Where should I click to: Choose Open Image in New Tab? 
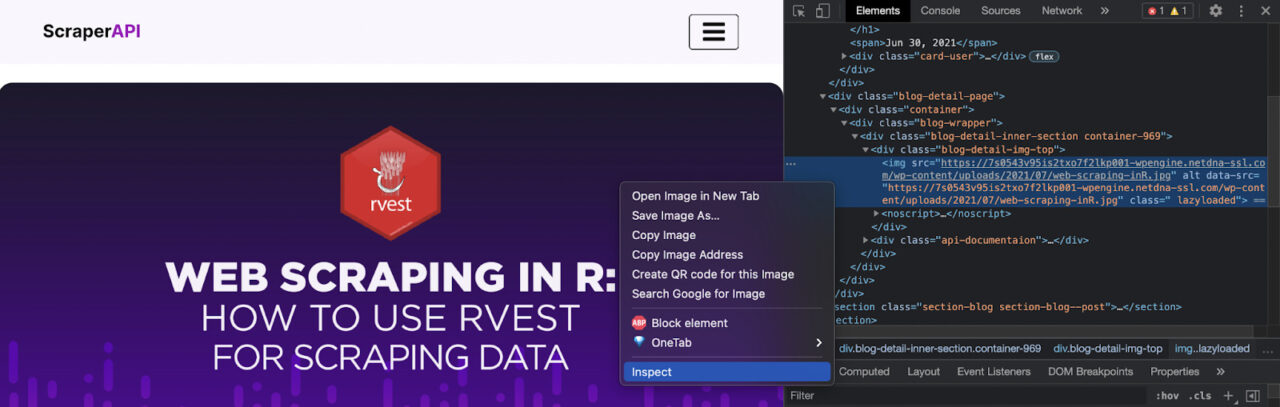tap(695, 196)
